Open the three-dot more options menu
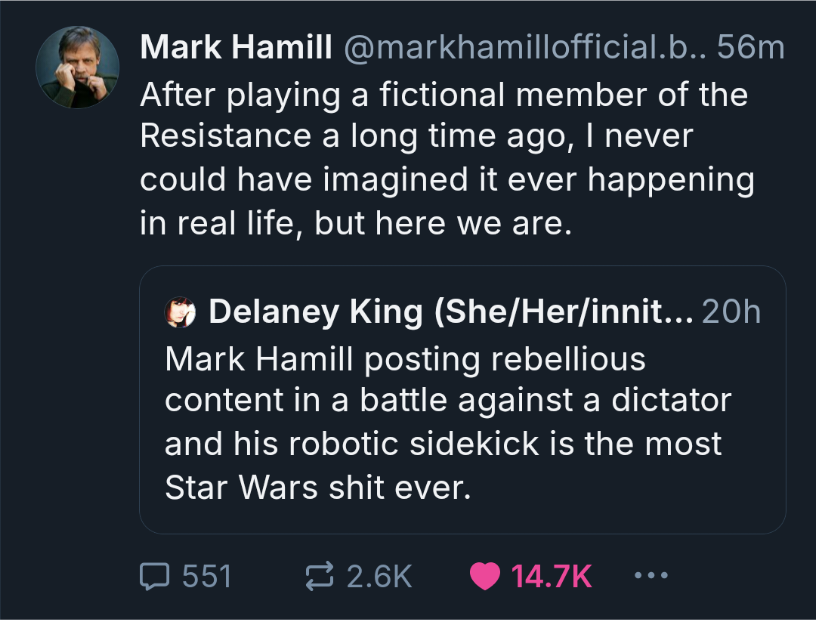Viewport: 816px width, 620px height. coord(650,575)
